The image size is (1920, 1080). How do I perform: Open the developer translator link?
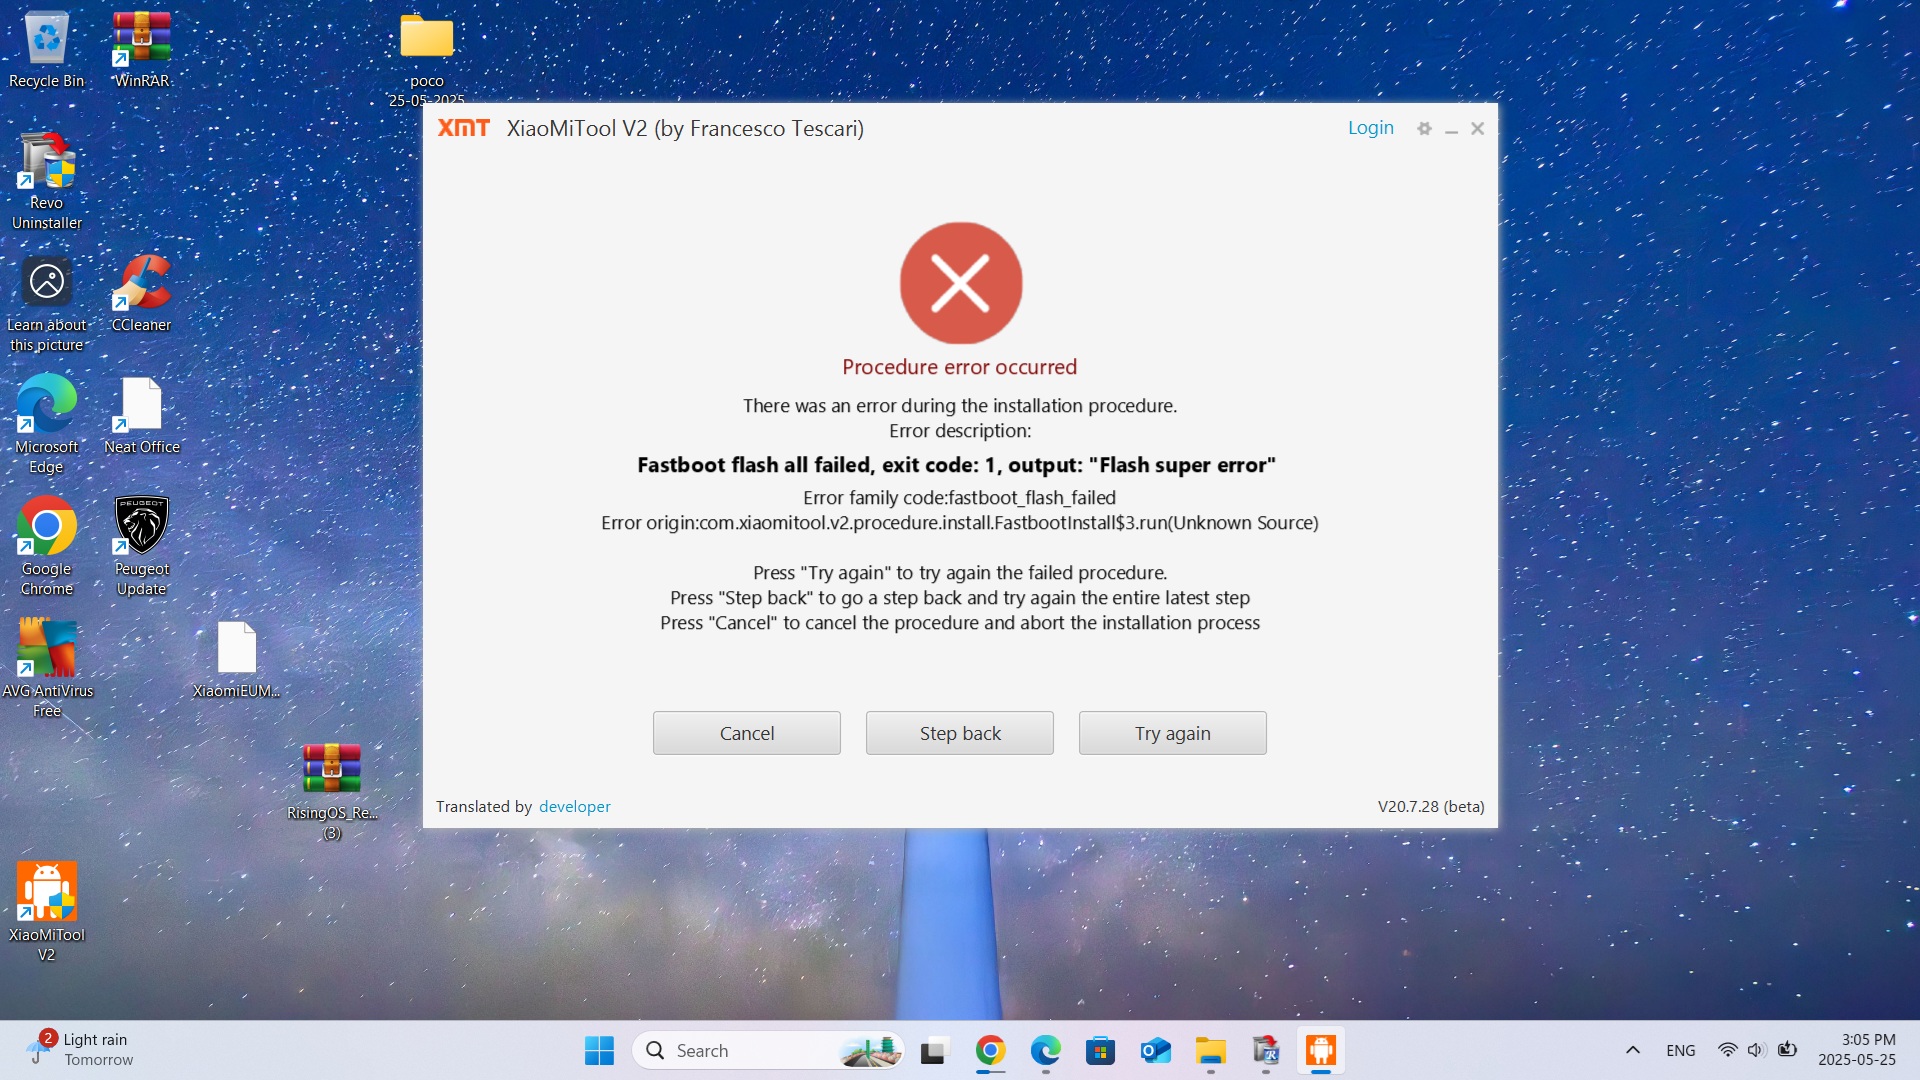(x=574, y=806)
